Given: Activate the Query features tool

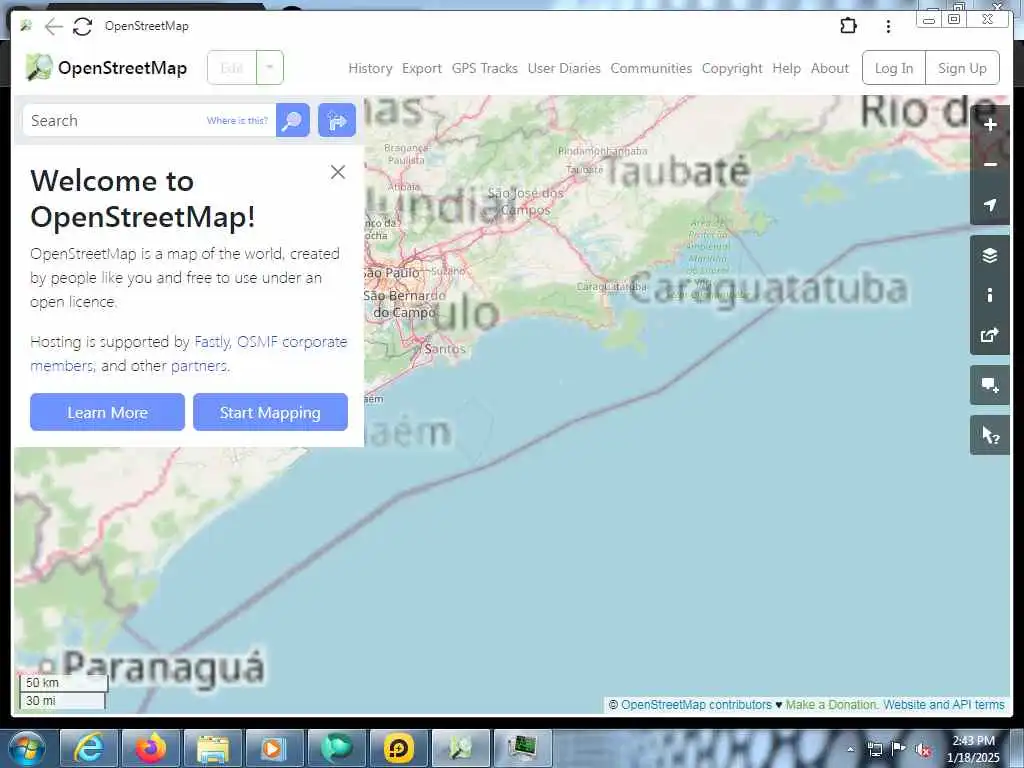Looking at the screenshot, I should coord(990,436).
